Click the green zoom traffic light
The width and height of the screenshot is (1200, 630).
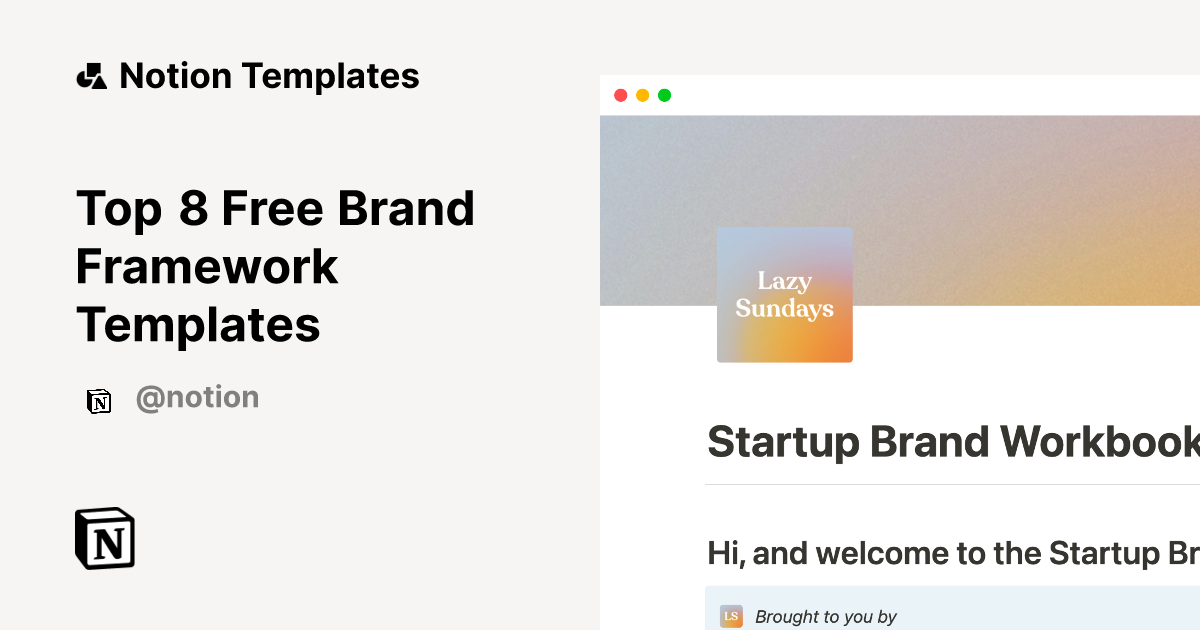pos(664,95)
